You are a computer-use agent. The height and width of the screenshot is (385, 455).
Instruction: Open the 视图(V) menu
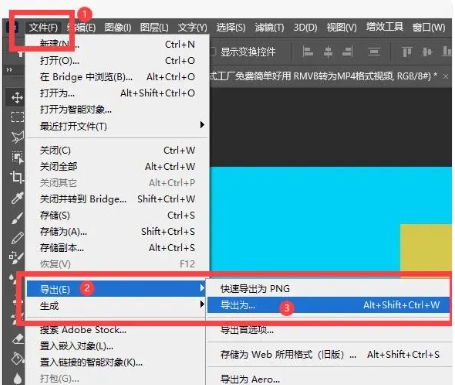click(341, 27)
